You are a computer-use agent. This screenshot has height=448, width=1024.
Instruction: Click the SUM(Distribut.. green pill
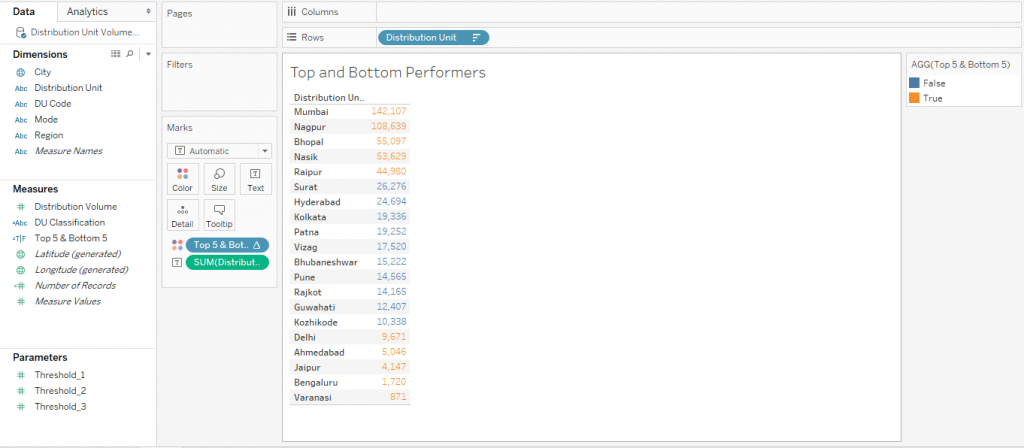226,262
